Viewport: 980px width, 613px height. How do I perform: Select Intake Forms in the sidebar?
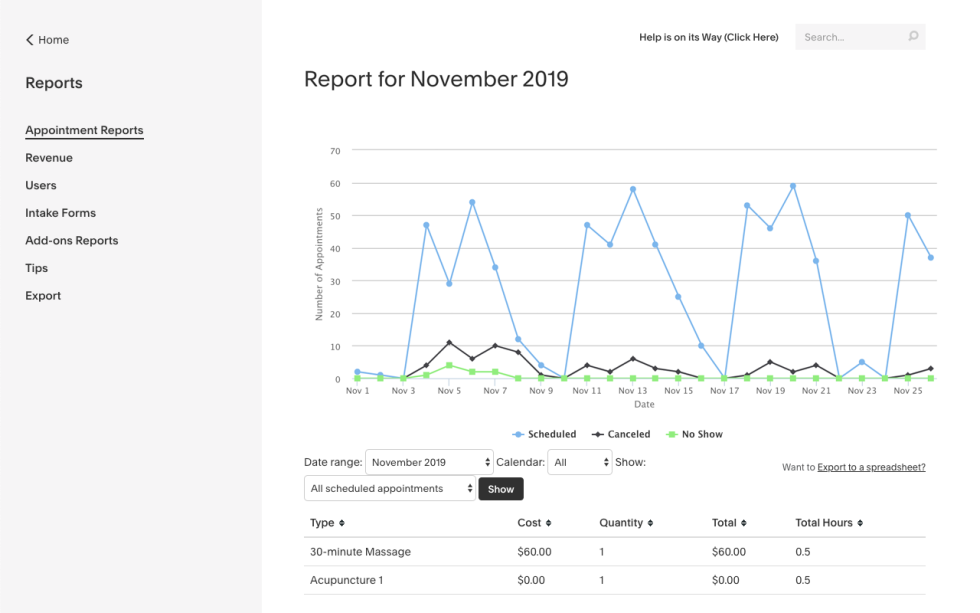click(x=60, y=213)
